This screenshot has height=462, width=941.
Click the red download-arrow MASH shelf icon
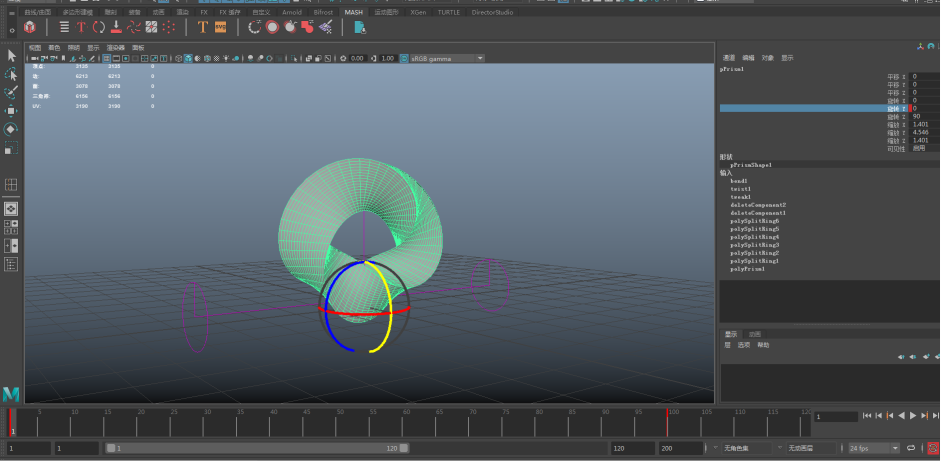[116, 27]
